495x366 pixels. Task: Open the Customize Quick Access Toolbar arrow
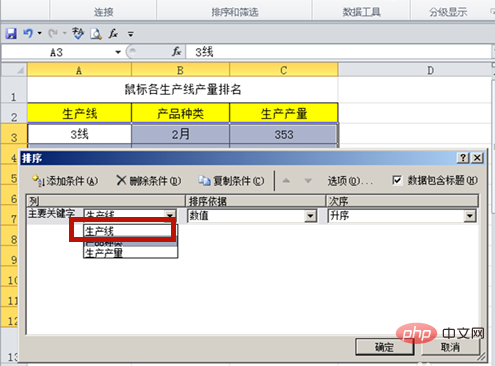[131, 34]
